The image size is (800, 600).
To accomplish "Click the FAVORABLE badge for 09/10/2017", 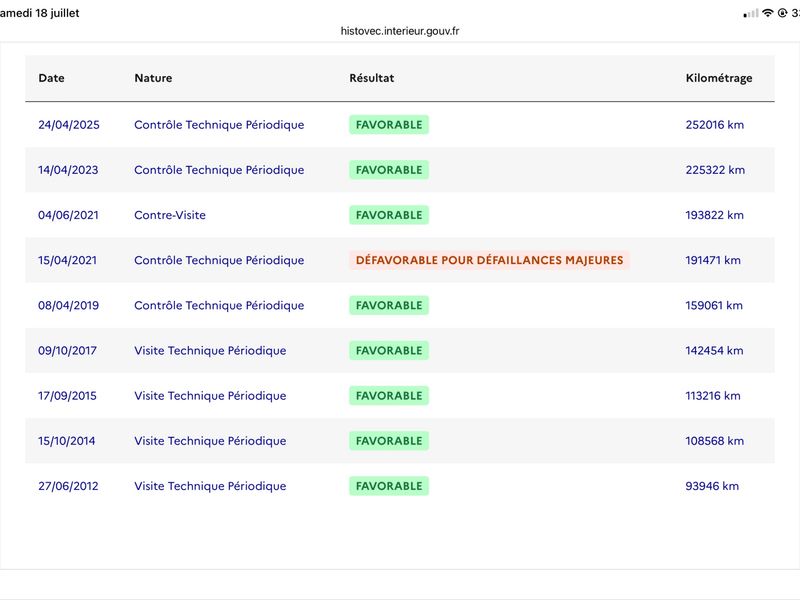I will tap(389, 351).
